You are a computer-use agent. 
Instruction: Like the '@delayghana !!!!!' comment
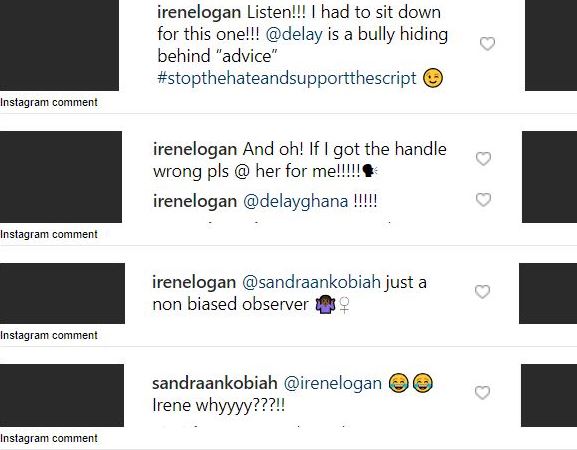483,200
